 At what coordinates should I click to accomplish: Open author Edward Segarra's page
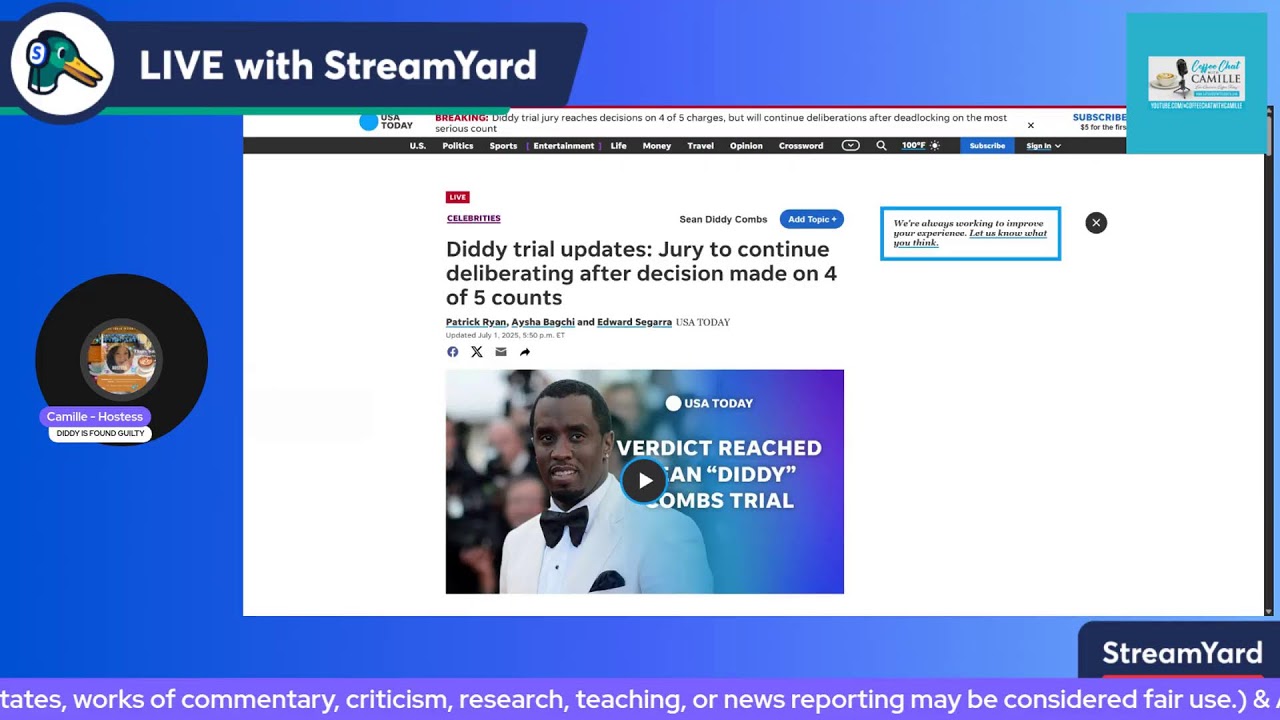tap(635, 322)
